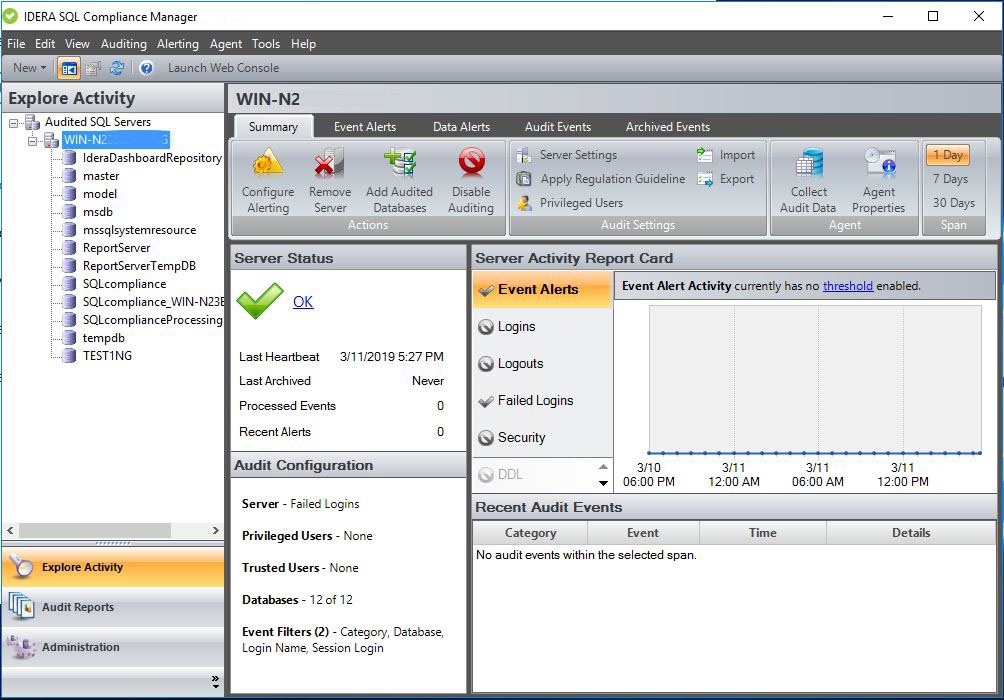1004x700 pixels.
Task: Select the Logouts report card category
Action: coord(543,364)
